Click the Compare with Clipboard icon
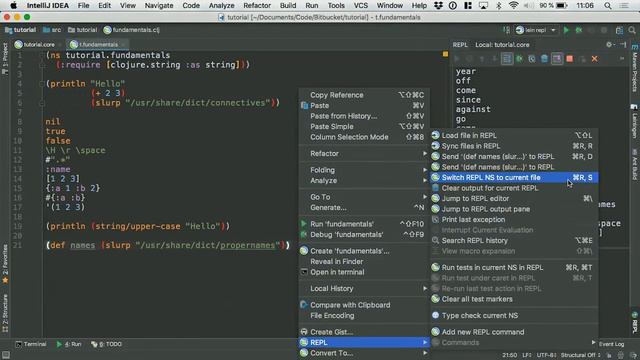This screenshot has height=360, width=640. click(x=304, y=305)
